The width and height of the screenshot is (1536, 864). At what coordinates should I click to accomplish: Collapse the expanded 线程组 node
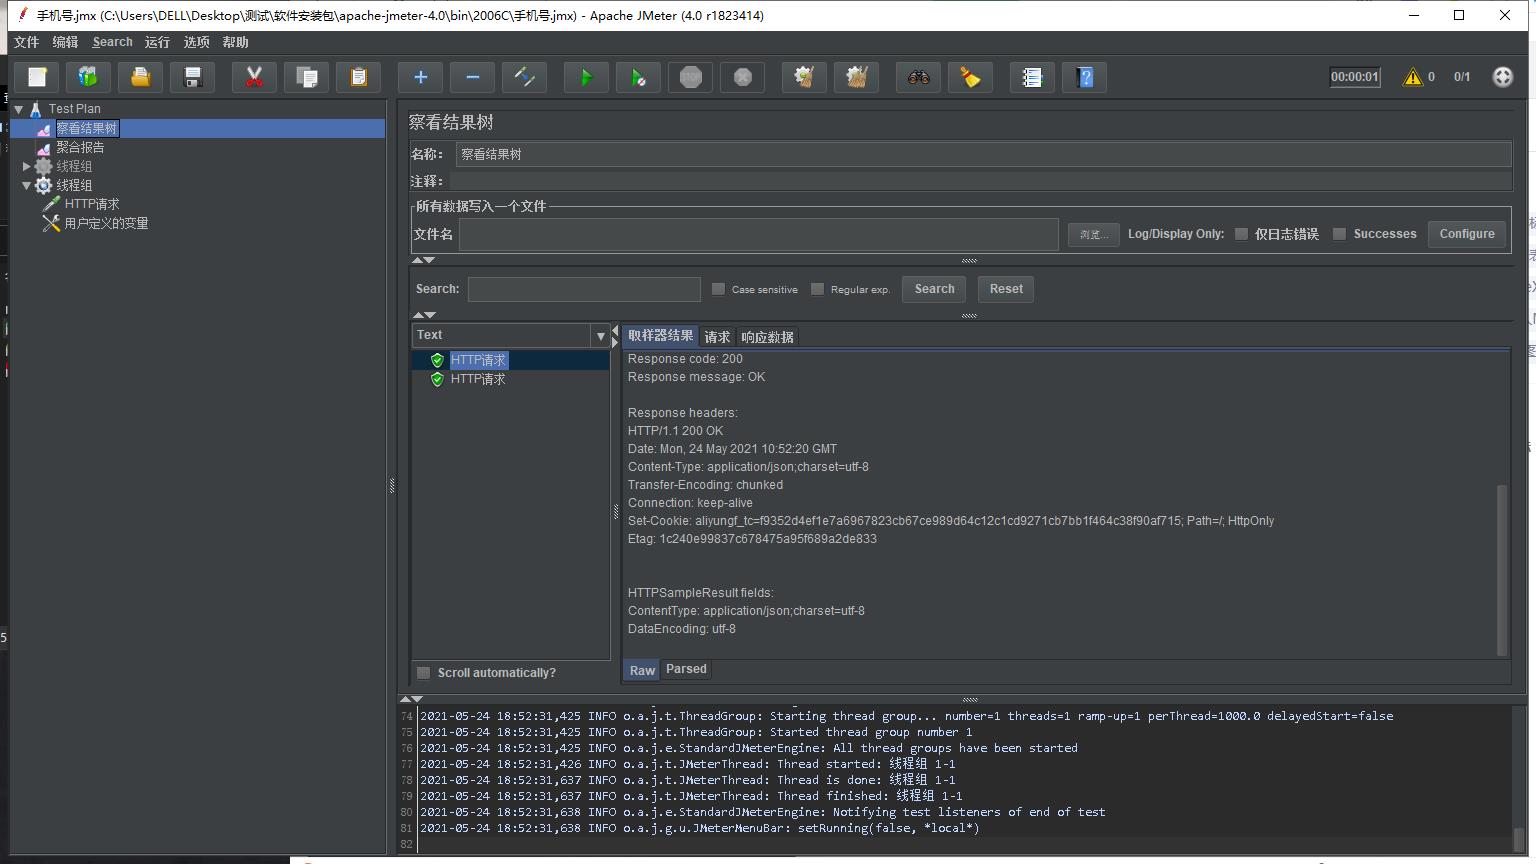tap(26, 185)
